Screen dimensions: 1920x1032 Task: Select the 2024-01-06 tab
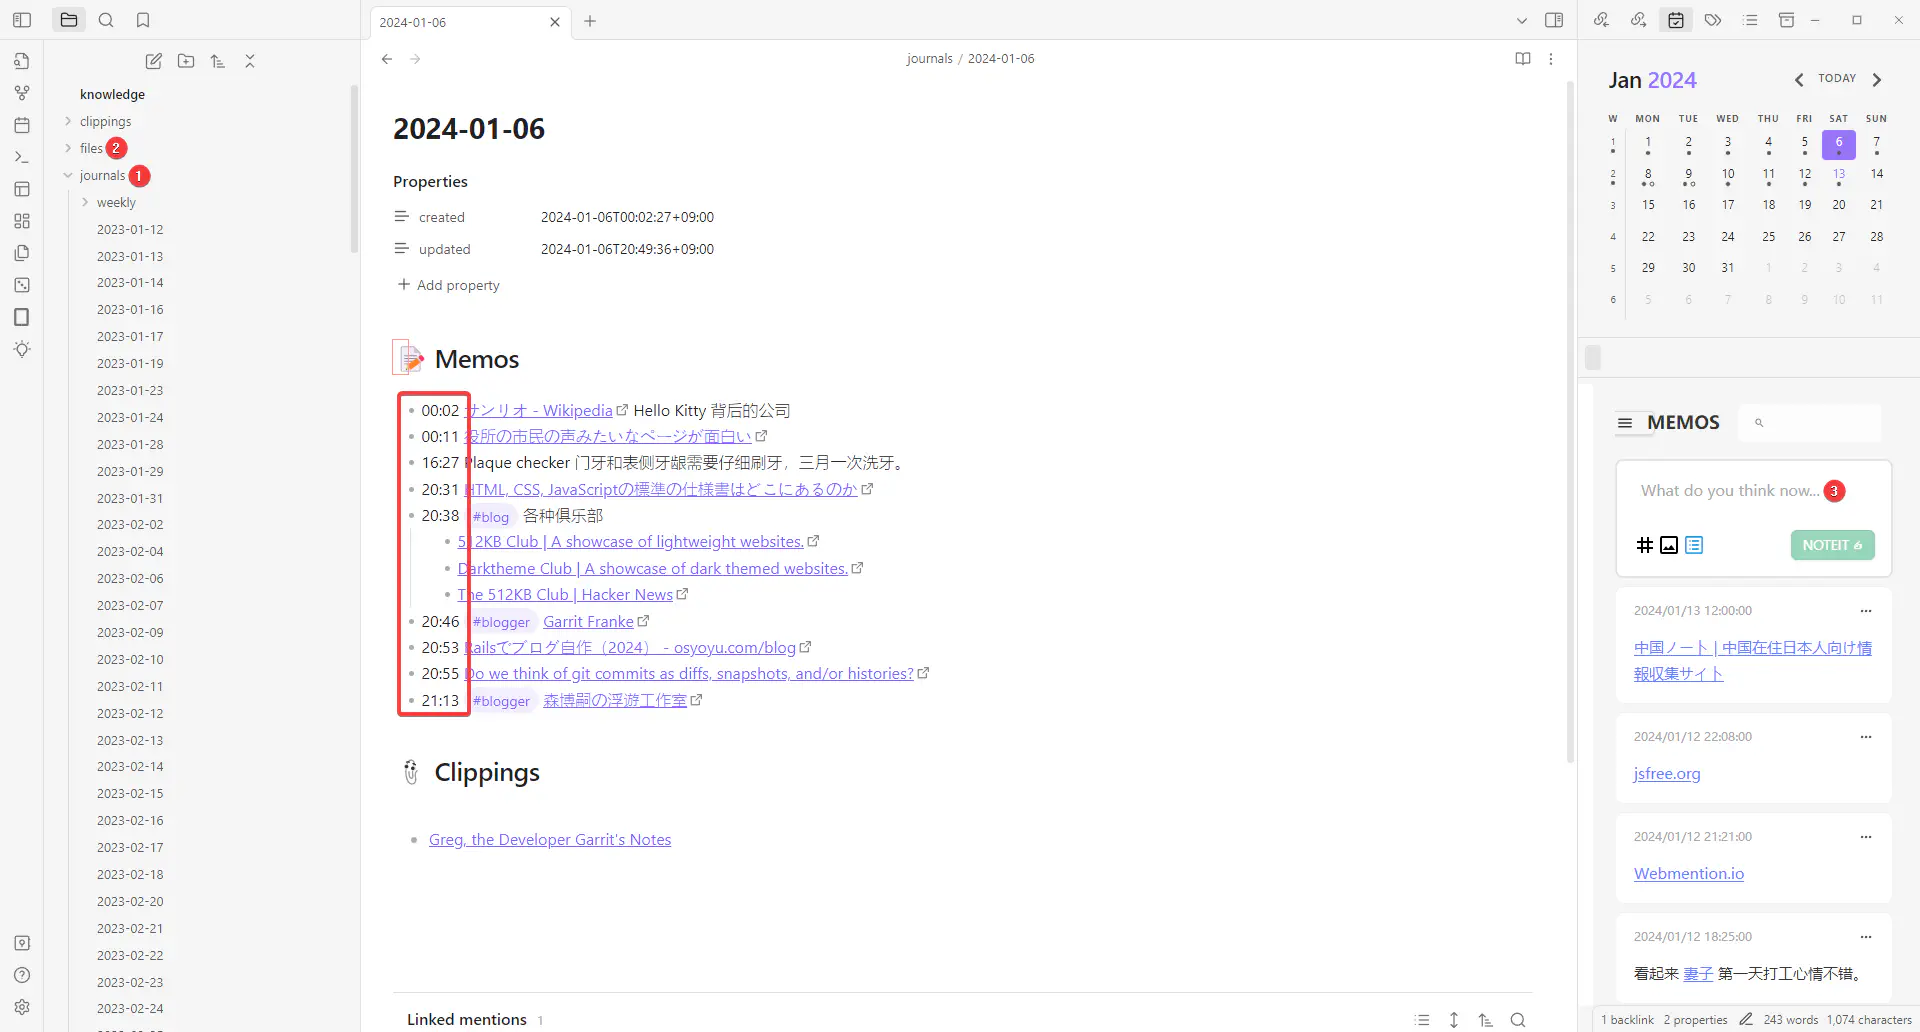[460, 22]
